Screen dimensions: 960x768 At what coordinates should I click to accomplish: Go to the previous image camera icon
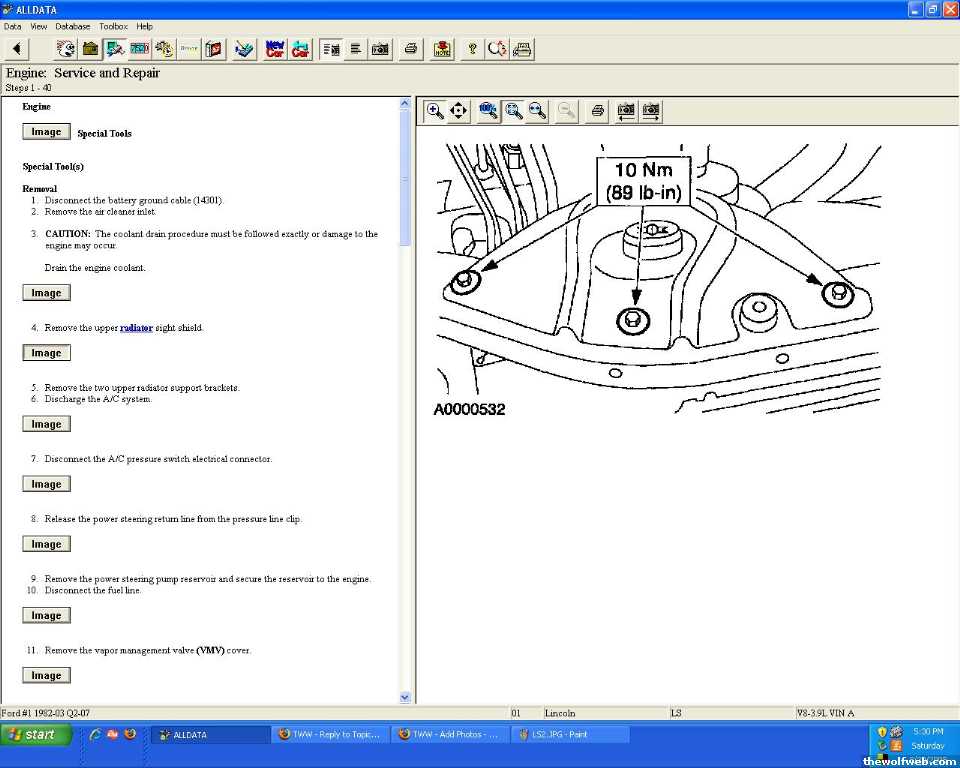[626, 111]
